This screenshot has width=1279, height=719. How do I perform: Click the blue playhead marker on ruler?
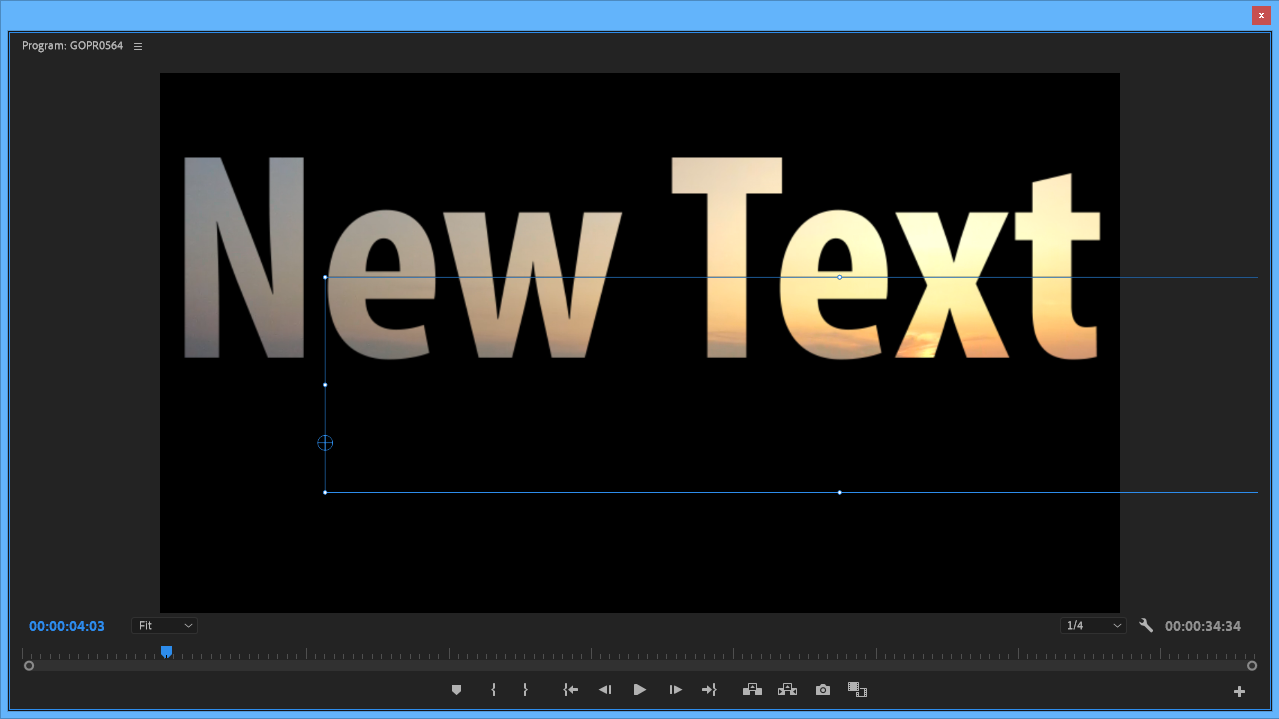(x=167, y=652)
